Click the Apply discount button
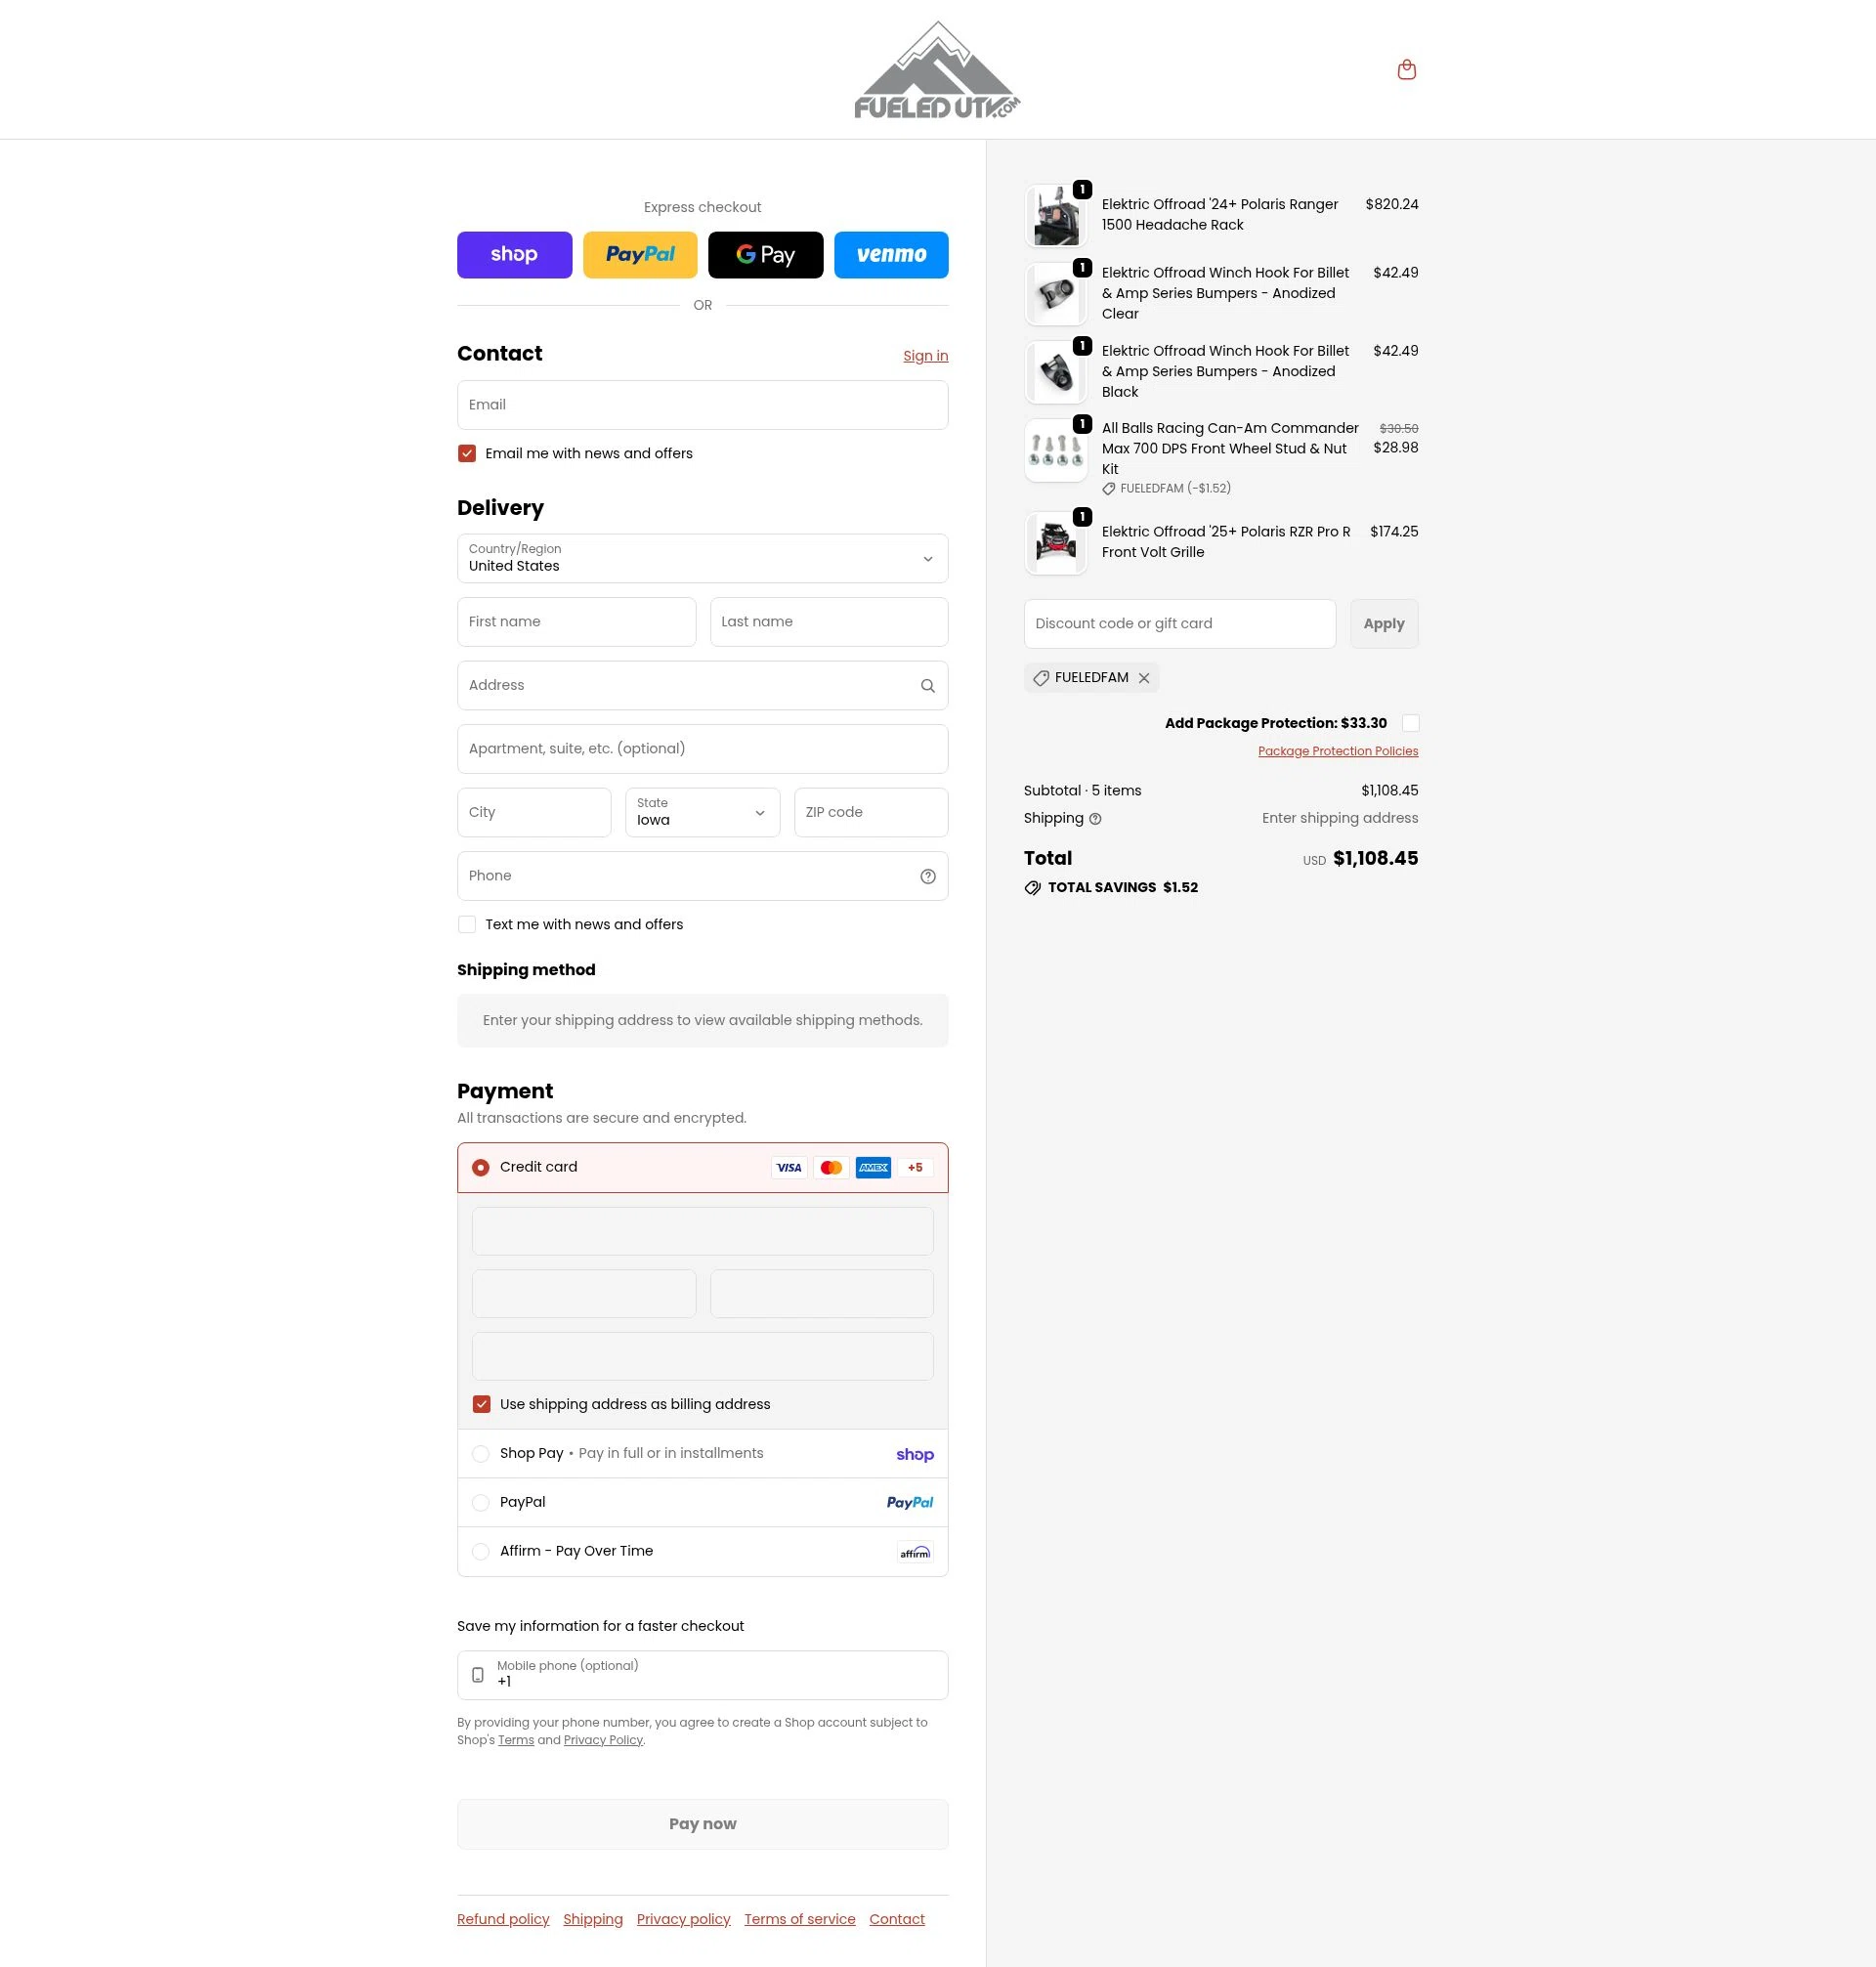1876x1967 pixels. coord(1384,624)
